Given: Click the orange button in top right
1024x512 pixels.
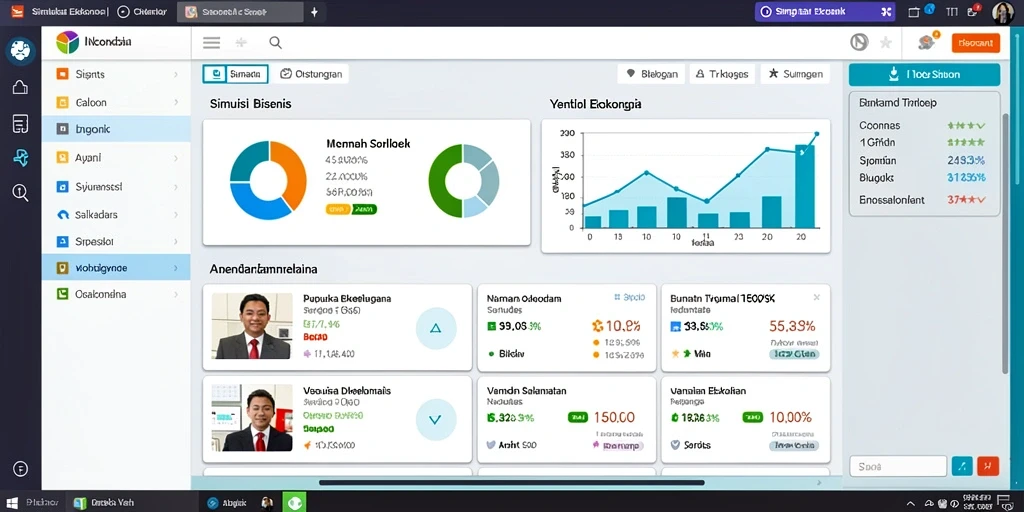Looking at the screenshot, I should pos(976,43).
